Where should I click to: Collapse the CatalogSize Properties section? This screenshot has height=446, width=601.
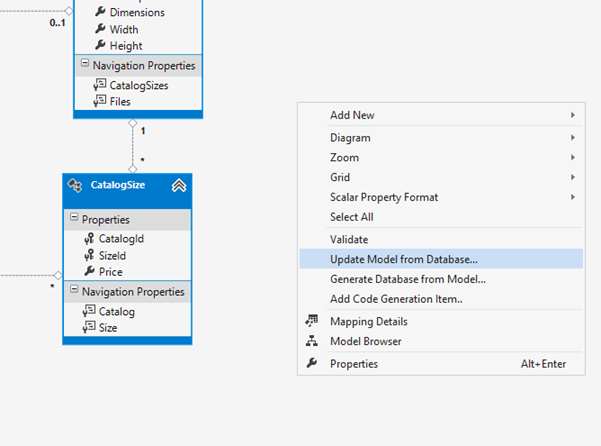point(73,219)
